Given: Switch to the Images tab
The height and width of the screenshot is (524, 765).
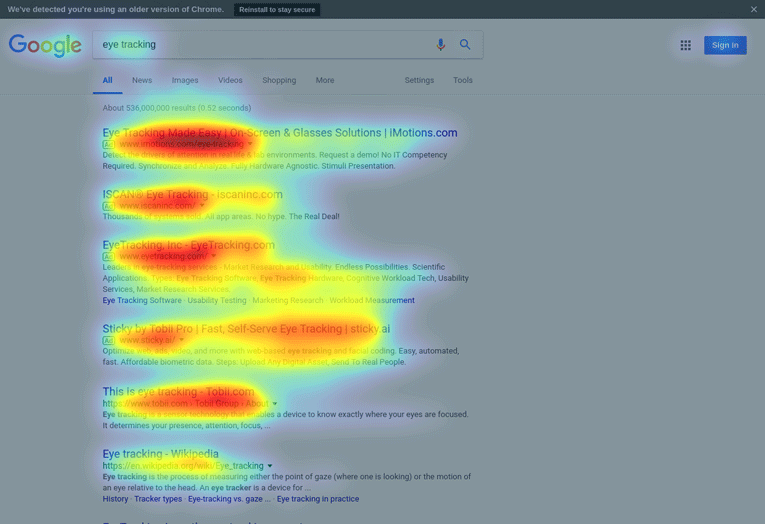Looking at the screenshot, I should (x=185, y=80).
